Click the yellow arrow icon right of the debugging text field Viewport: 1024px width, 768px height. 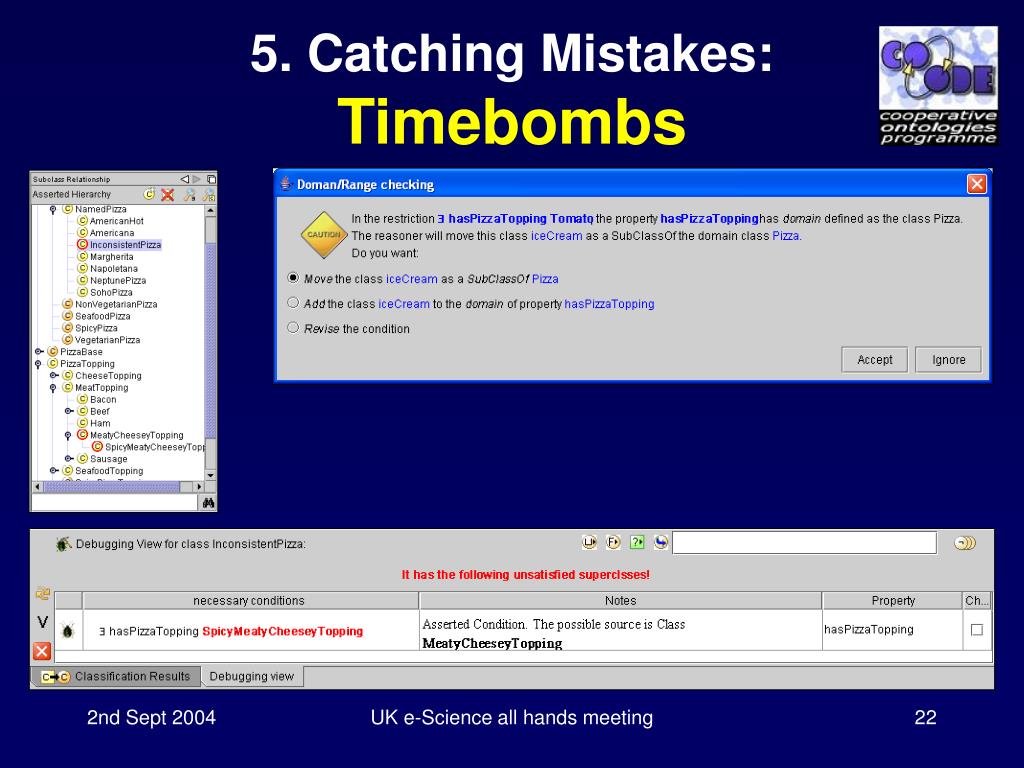965,543
